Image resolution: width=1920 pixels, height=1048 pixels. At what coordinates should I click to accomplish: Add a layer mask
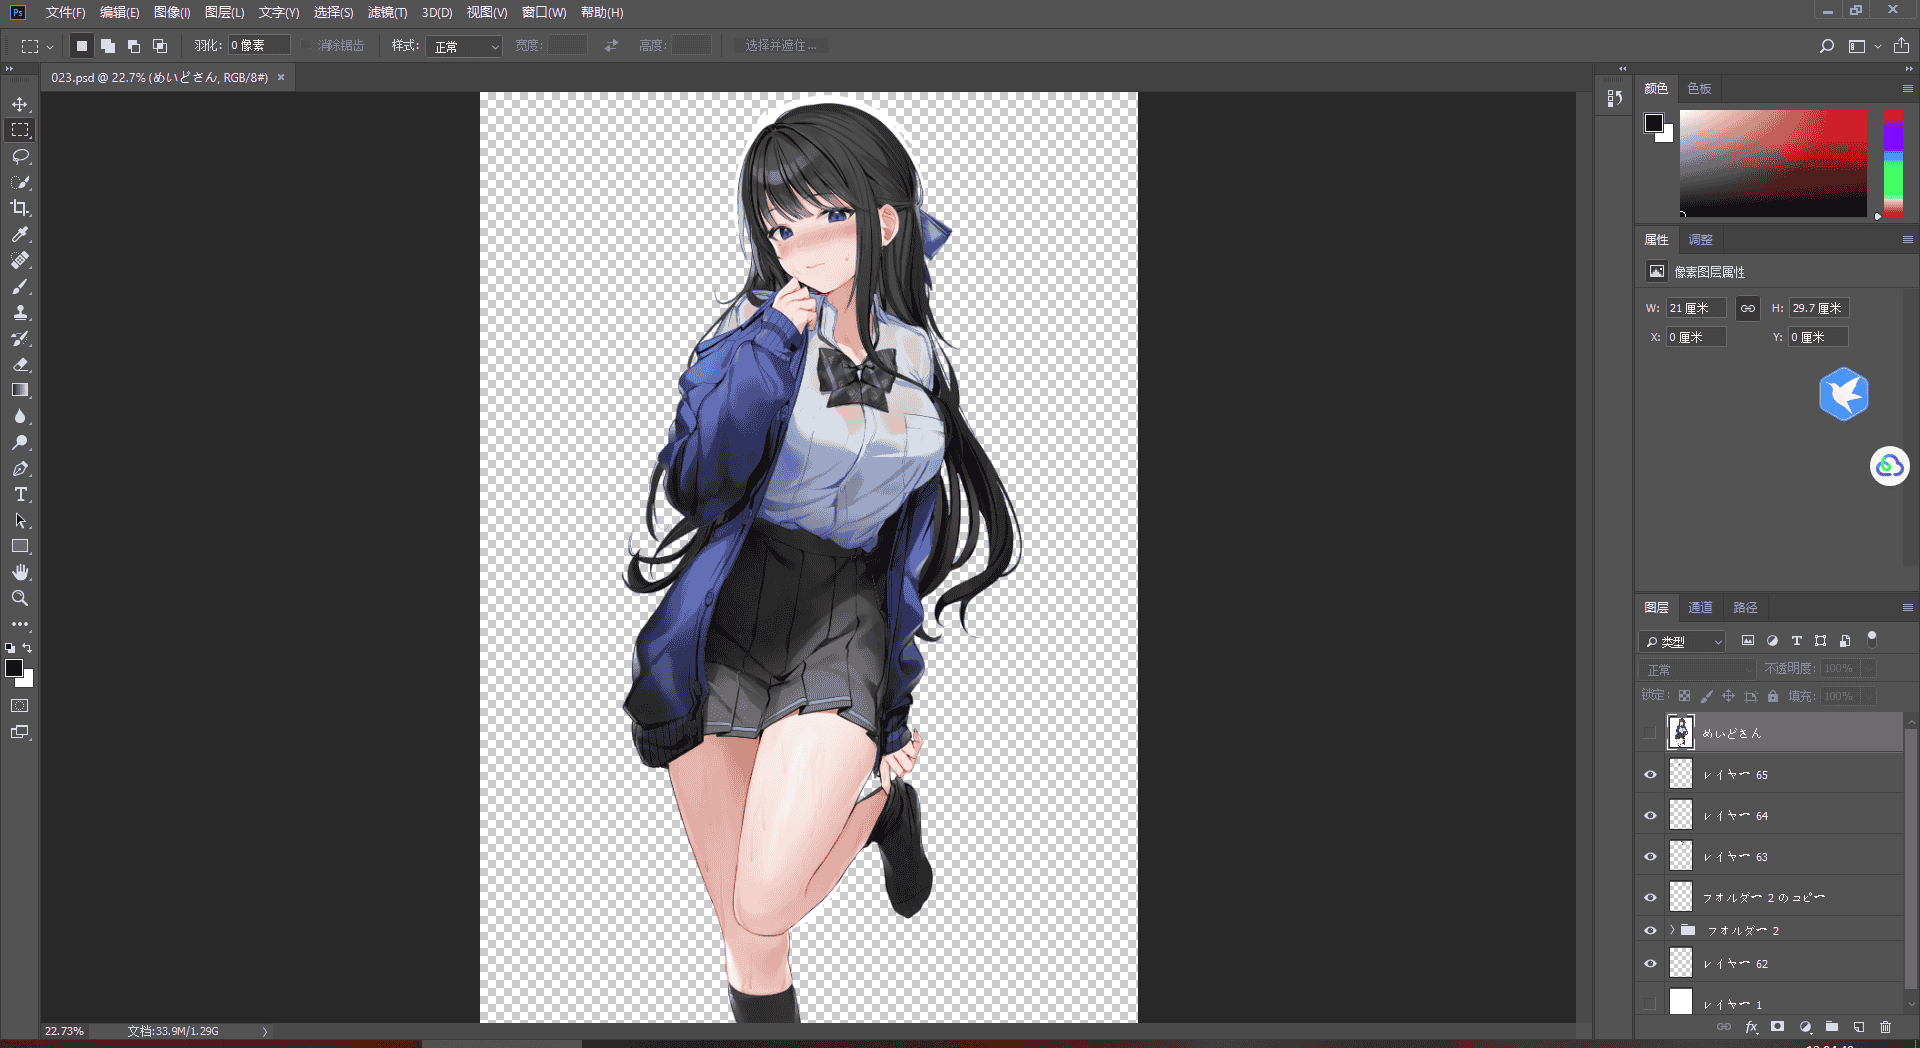[1778, 1027]
